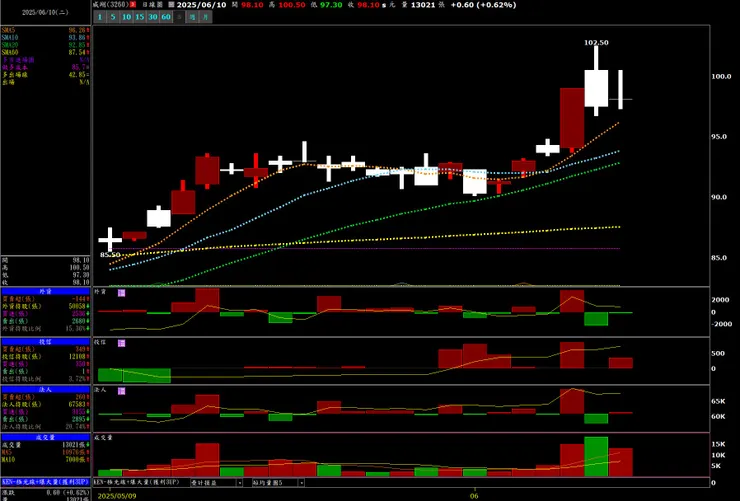Click the 100.0 price axis label
This screenshot has height=501, width=740.
tap(721, 76)
